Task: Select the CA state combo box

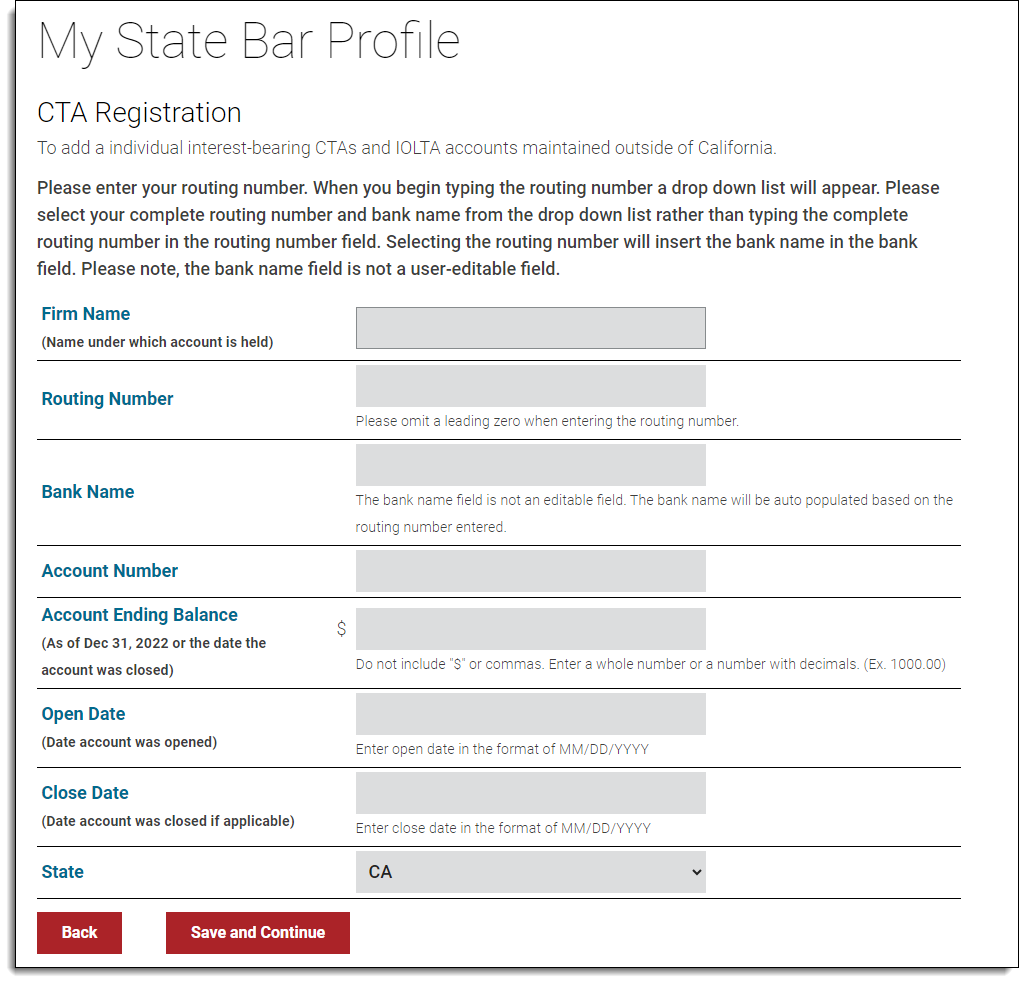Action: coord(530,871)
